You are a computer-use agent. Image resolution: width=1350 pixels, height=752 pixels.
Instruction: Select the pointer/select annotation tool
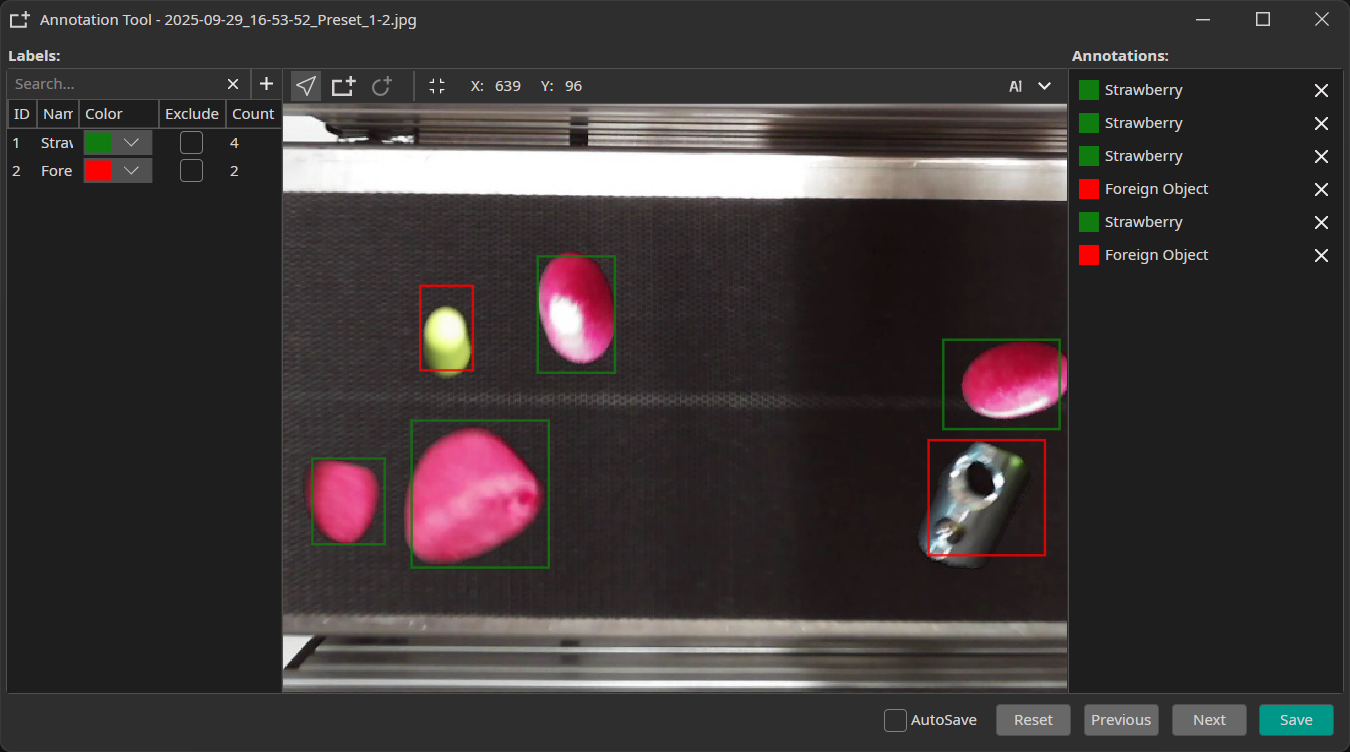click(305, 85)
